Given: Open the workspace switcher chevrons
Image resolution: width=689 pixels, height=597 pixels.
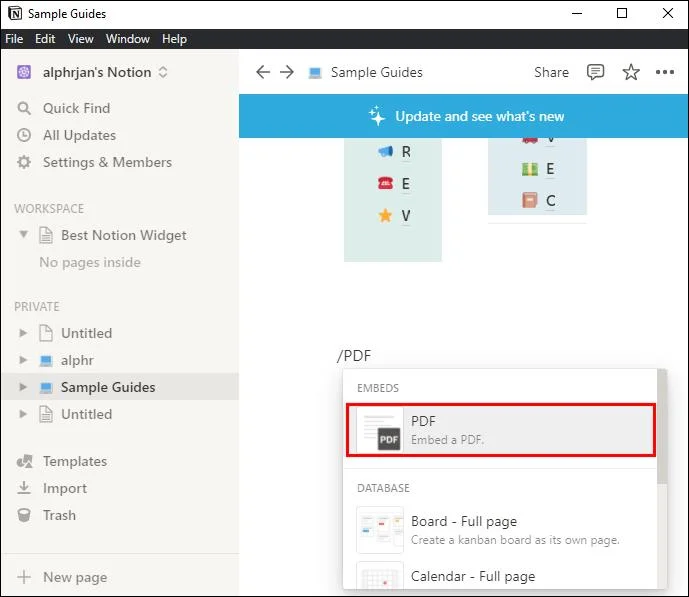Looking at the screenshot, I should [x=163, y=72].
